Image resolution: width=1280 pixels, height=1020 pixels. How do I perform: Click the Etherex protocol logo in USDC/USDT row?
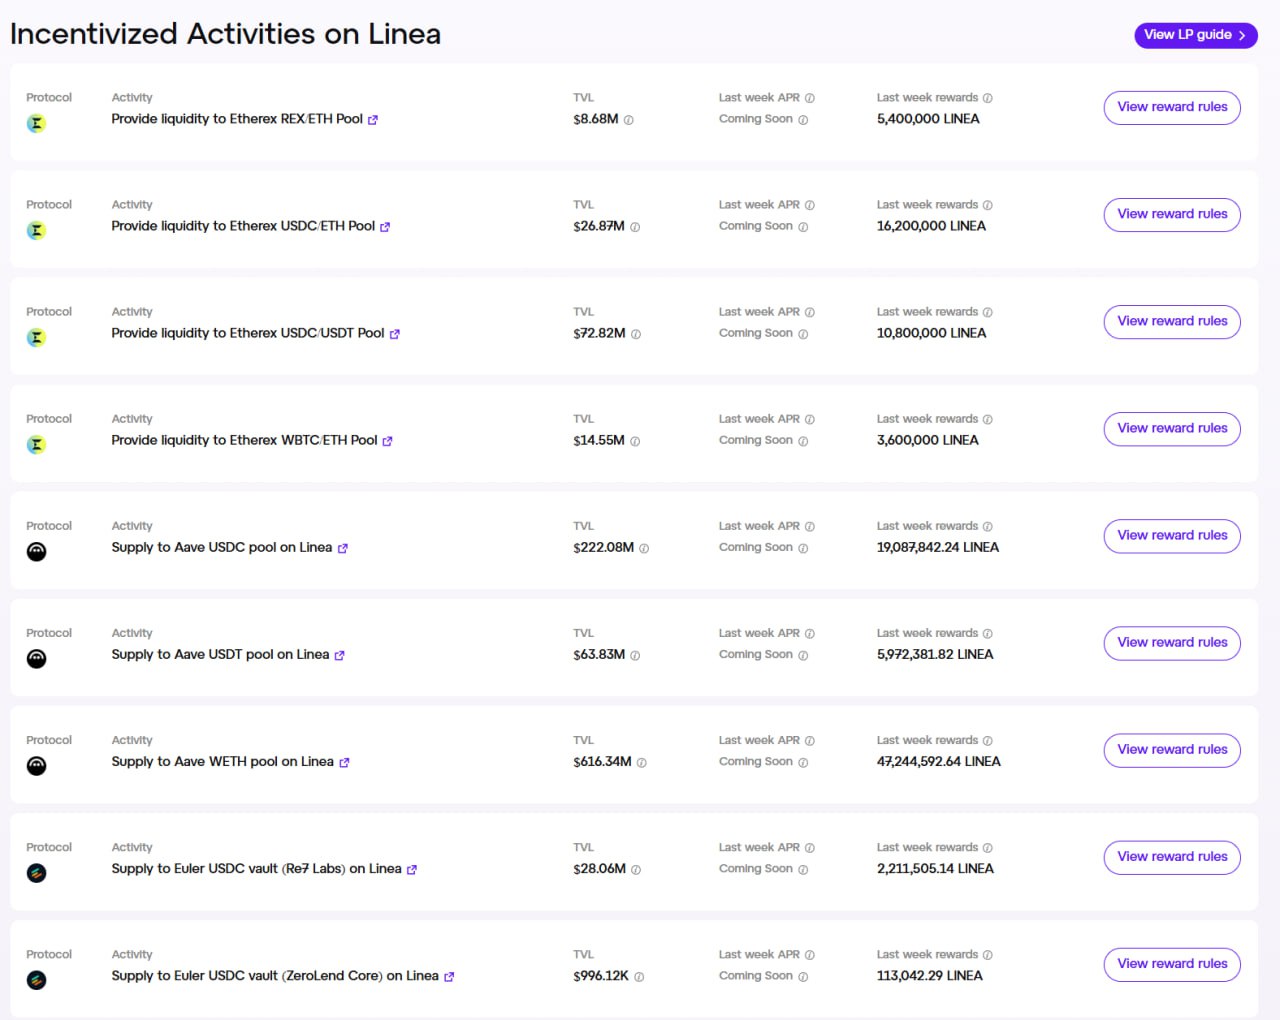click(36, 338)
